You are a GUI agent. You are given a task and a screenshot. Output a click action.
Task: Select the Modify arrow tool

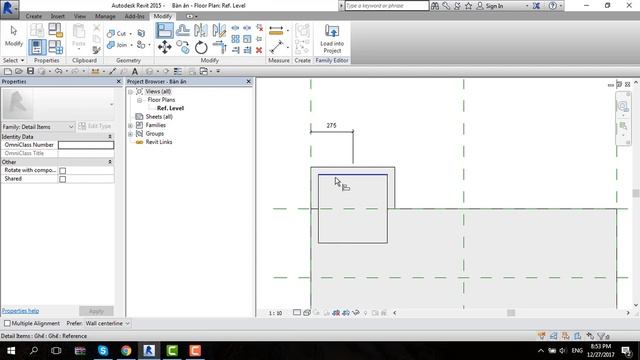[x=13, y=36]
